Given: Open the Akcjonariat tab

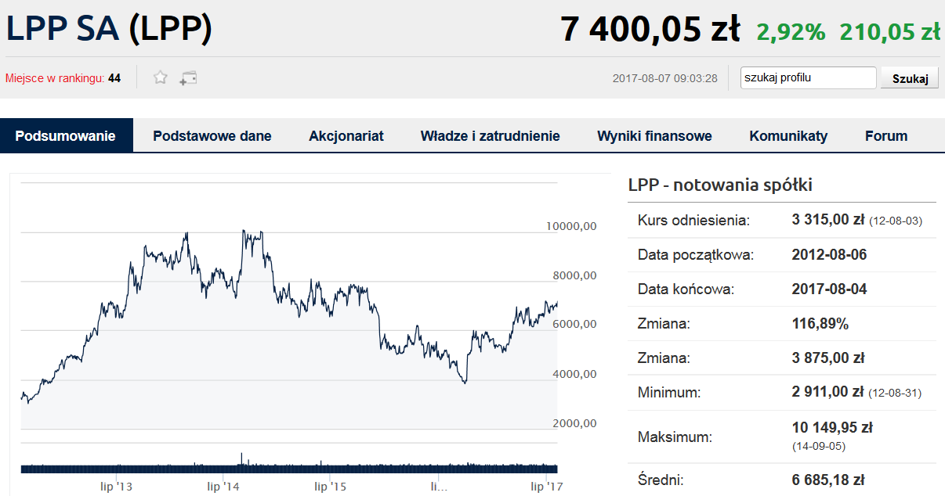Looking at the screenshot, I should click(346, 136).
